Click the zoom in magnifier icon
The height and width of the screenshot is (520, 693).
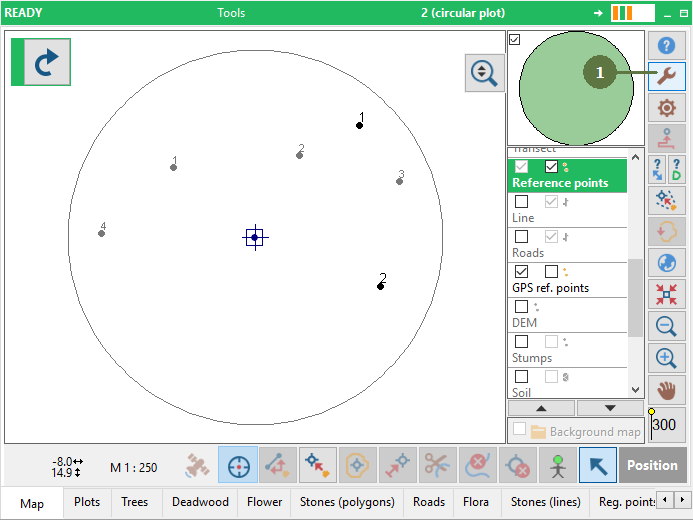(667, 358)
